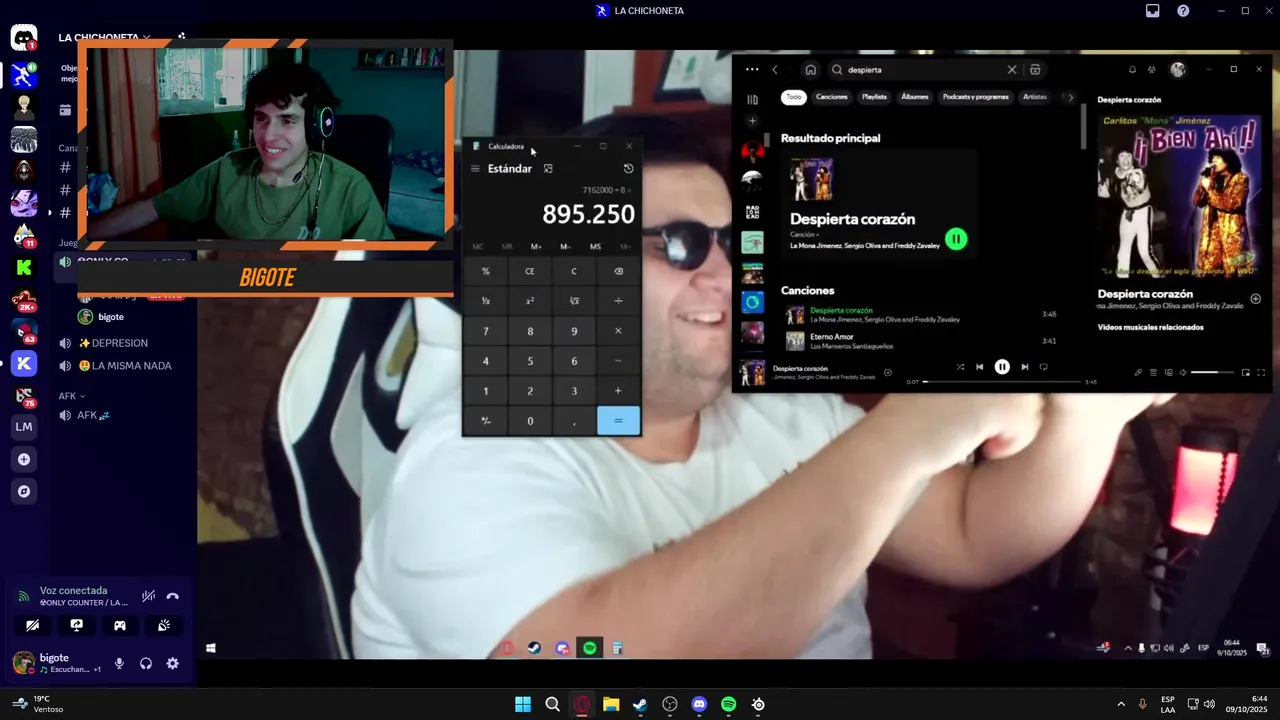Open Discord help question mark icon
Viewport: 1280px width, 720px height.
pos(1184,10)
